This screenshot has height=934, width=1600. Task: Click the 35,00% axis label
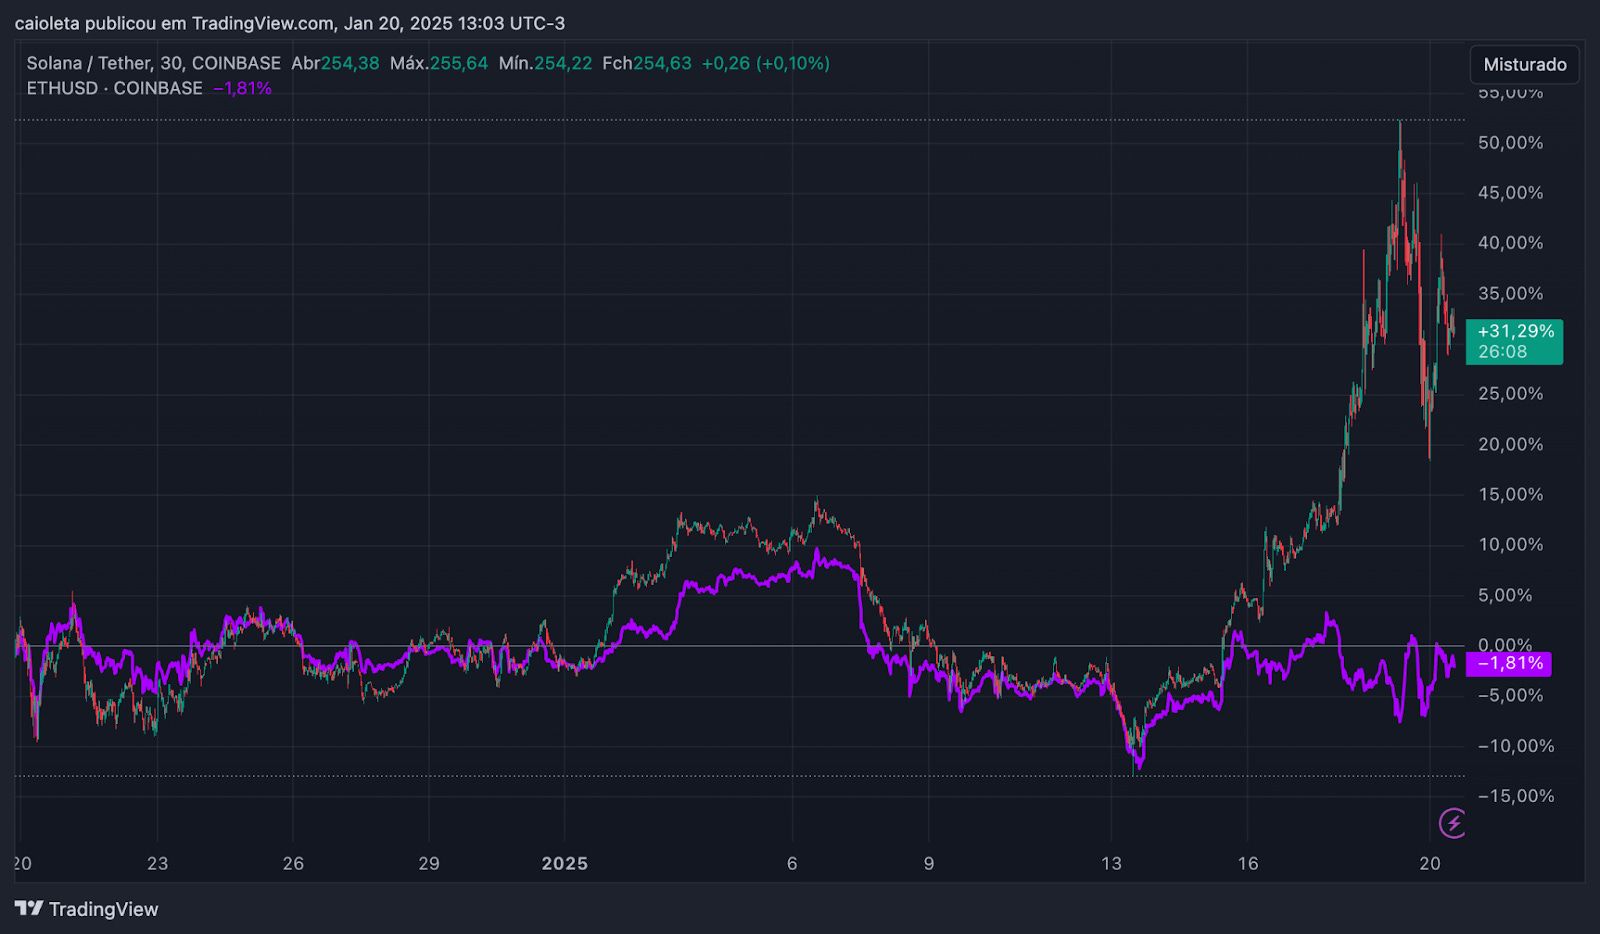[x=1510, y=294]
